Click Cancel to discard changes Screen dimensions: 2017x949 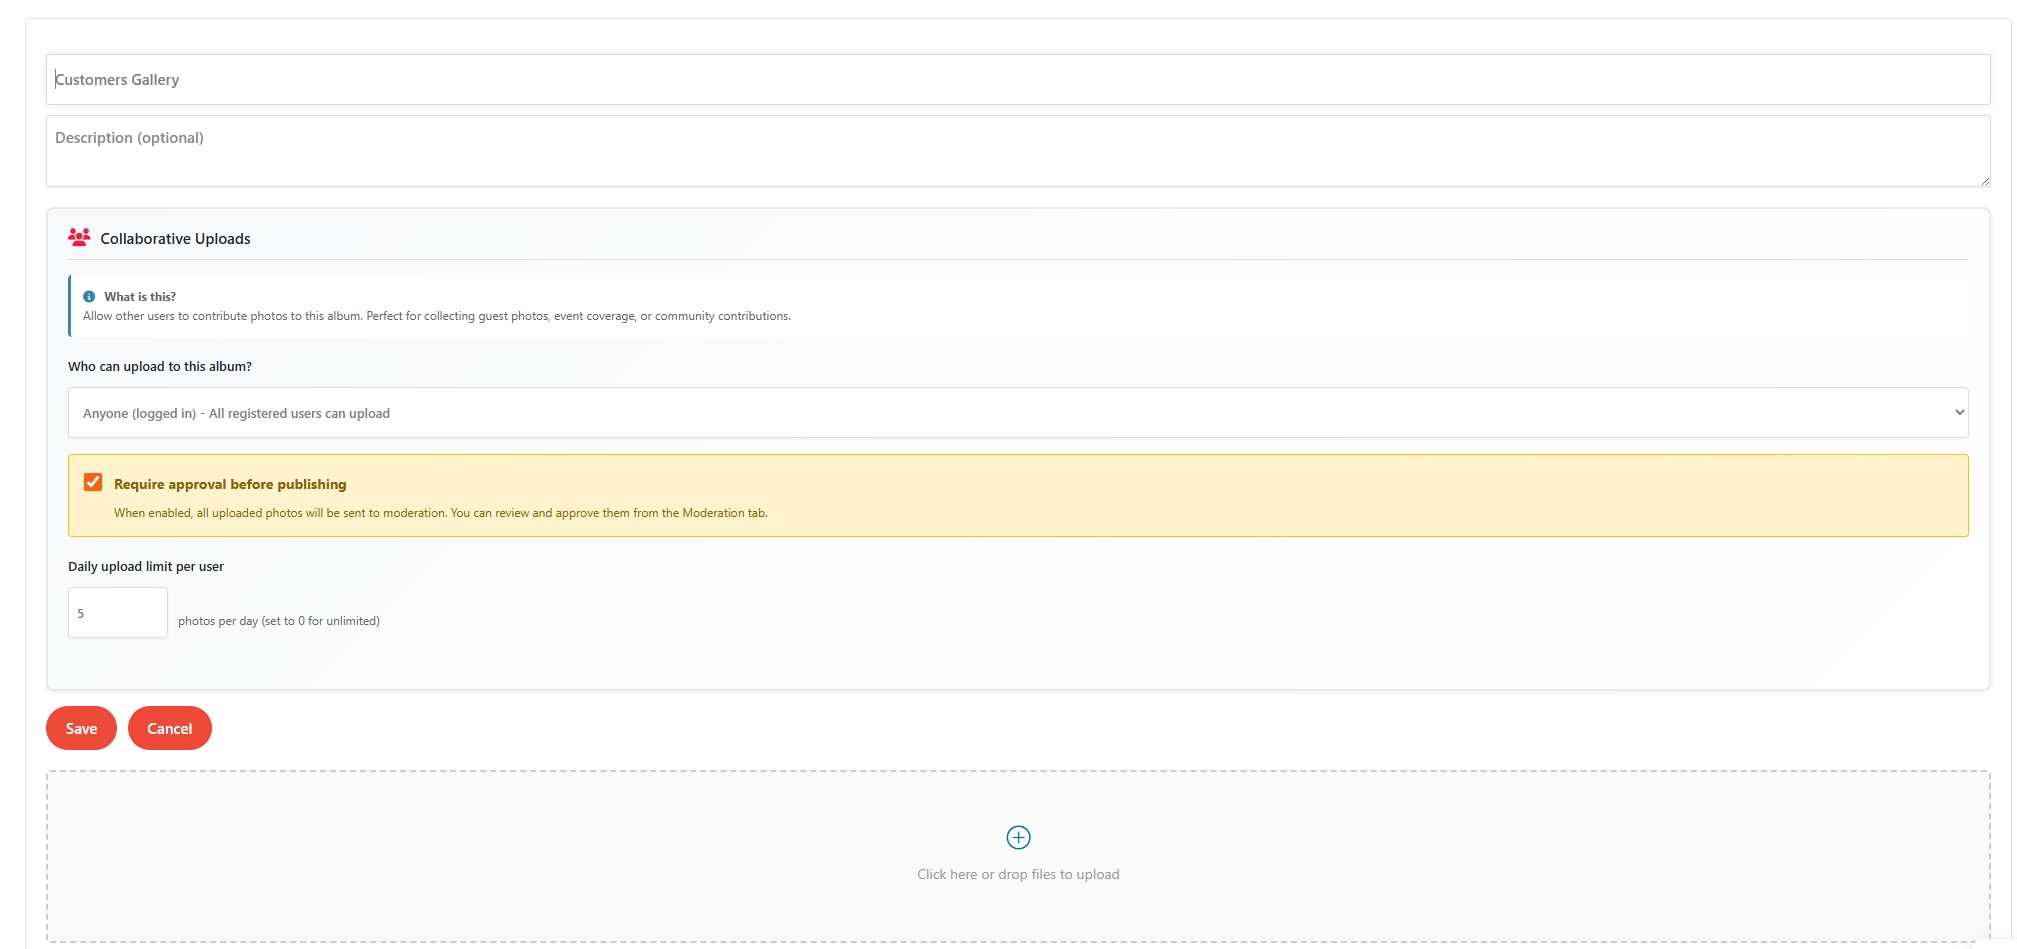point(169,728)
